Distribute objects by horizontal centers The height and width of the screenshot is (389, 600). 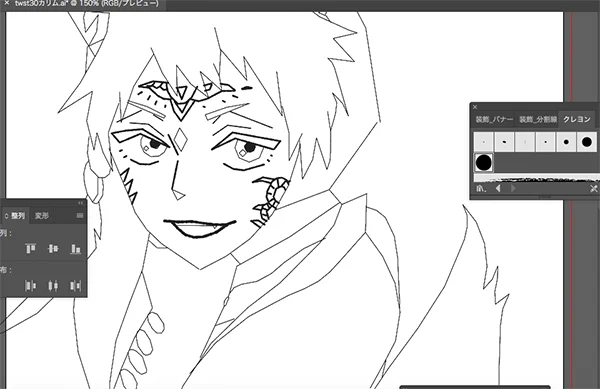coord(53,285)
